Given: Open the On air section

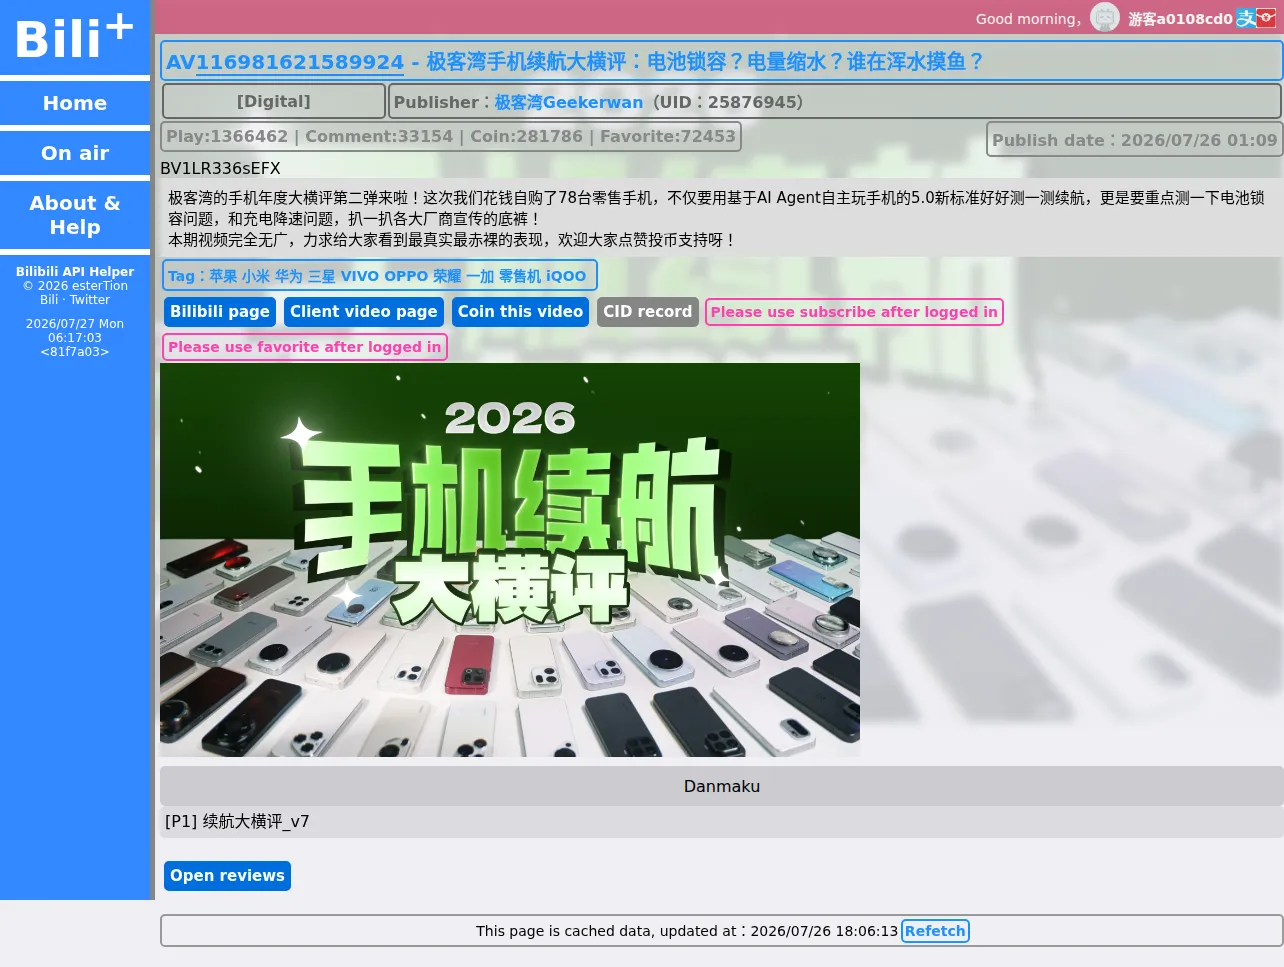Looking at the screenshot, I should coord(75,153).
